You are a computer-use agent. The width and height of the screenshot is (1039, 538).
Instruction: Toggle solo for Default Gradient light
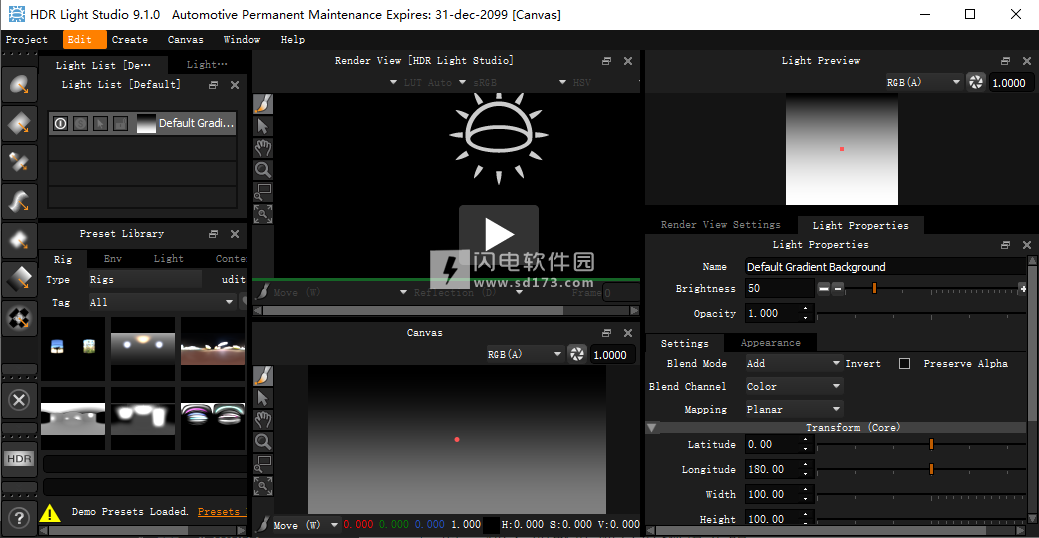click(80, 123)
